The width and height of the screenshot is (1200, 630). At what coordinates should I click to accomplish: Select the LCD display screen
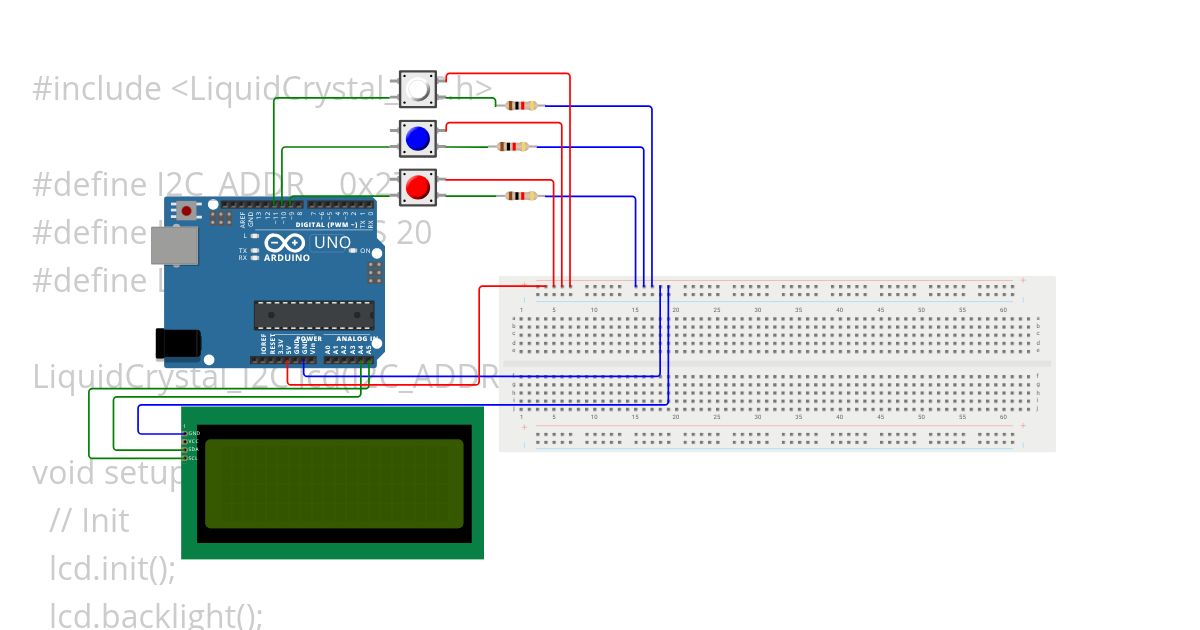coord(332,483)
